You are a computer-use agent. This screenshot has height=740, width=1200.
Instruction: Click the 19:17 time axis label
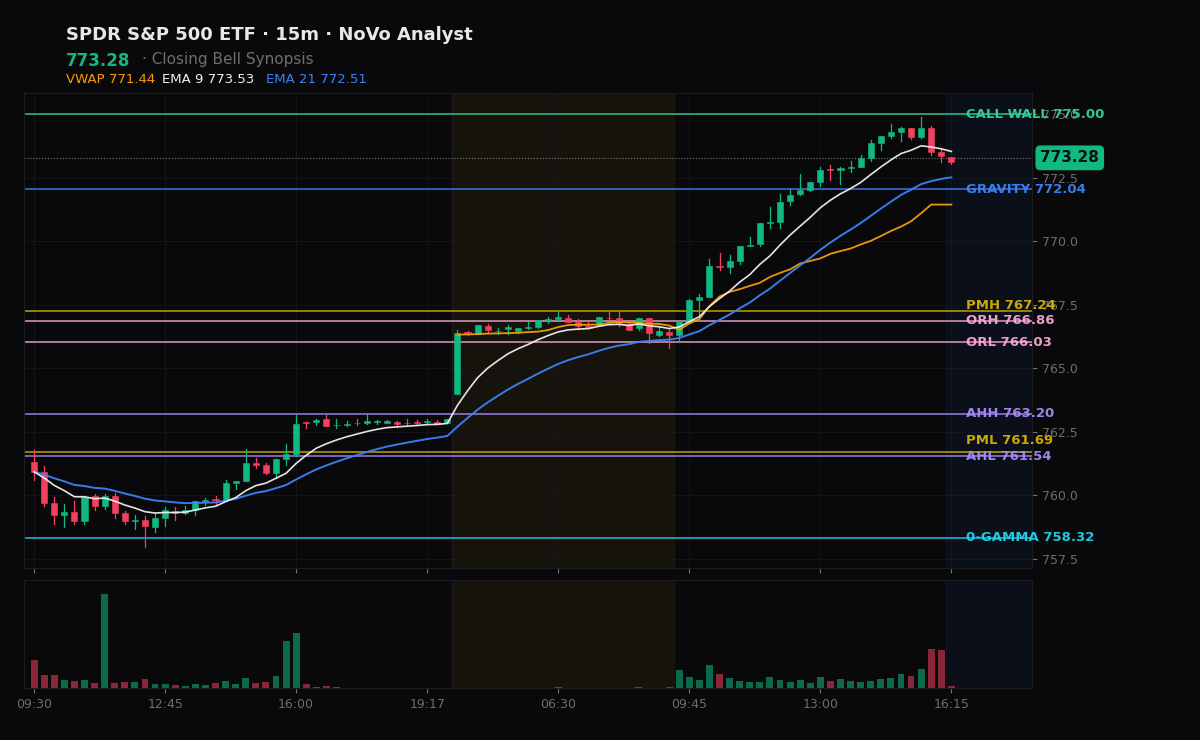[427, 704]
